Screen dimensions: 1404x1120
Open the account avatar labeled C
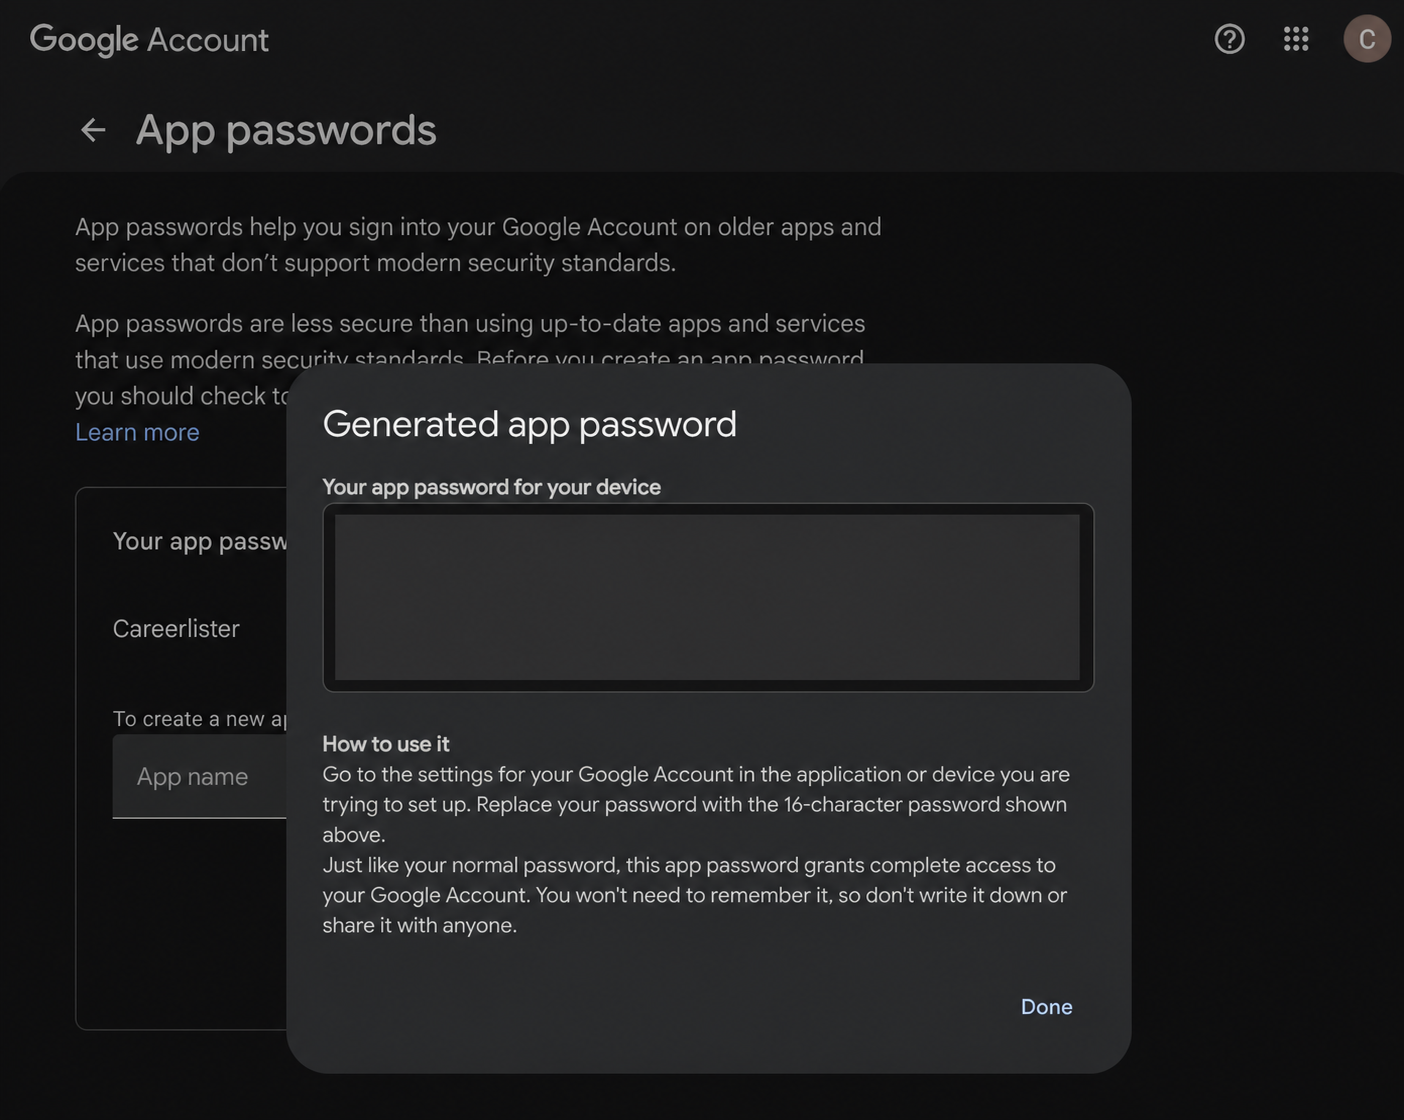click(1367, 39)
